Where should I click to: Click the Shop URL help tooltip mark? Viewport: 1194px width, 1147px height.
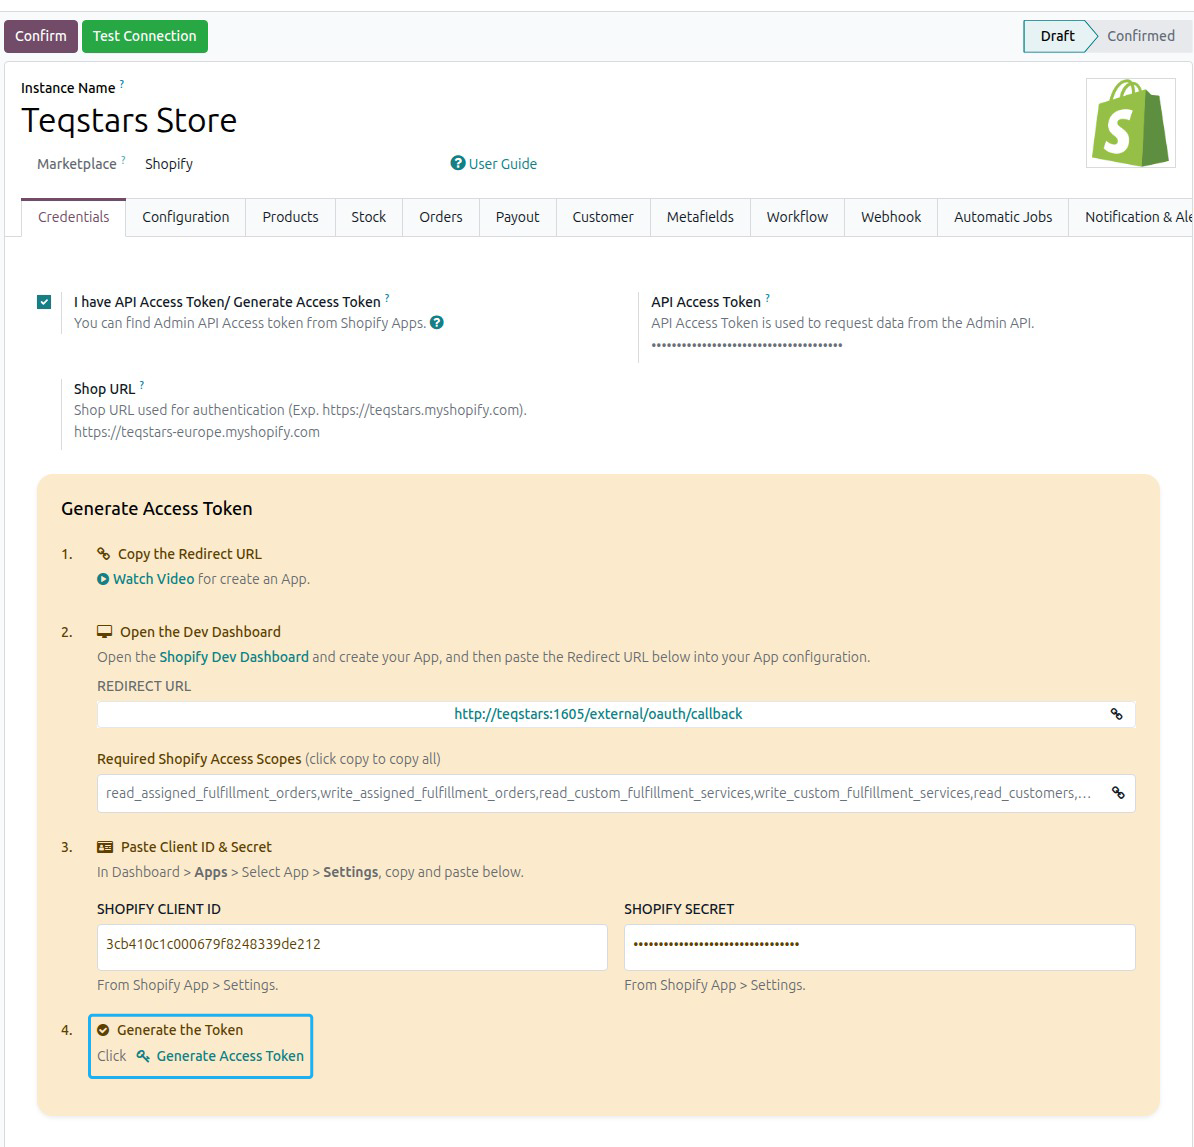(x=142, y=385)
